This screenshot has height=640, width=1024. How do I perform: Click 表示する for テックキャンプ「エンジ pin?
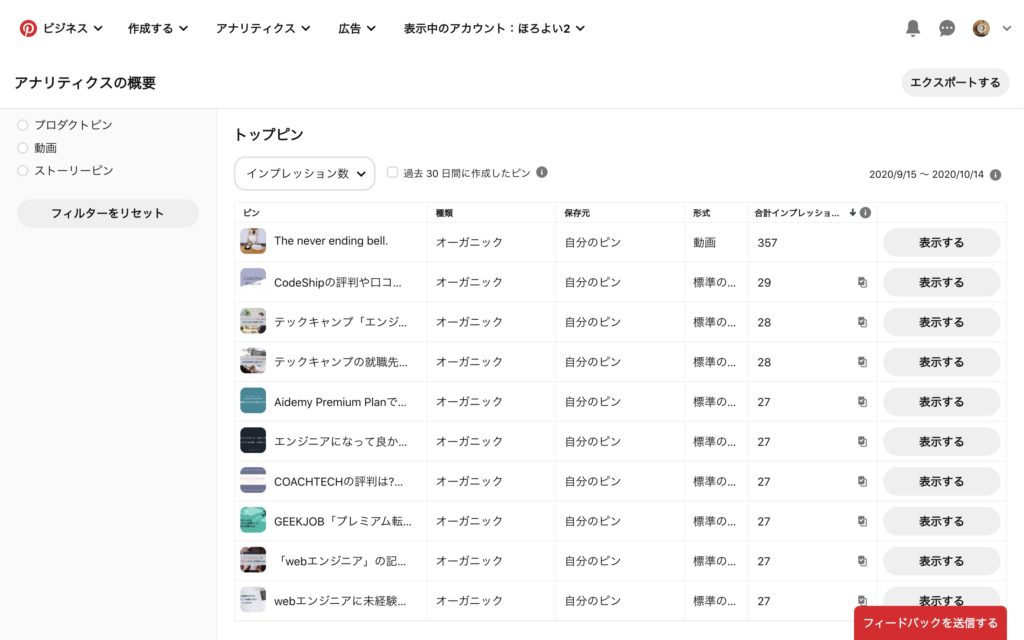pyautogui.click(x=941, y=322)
